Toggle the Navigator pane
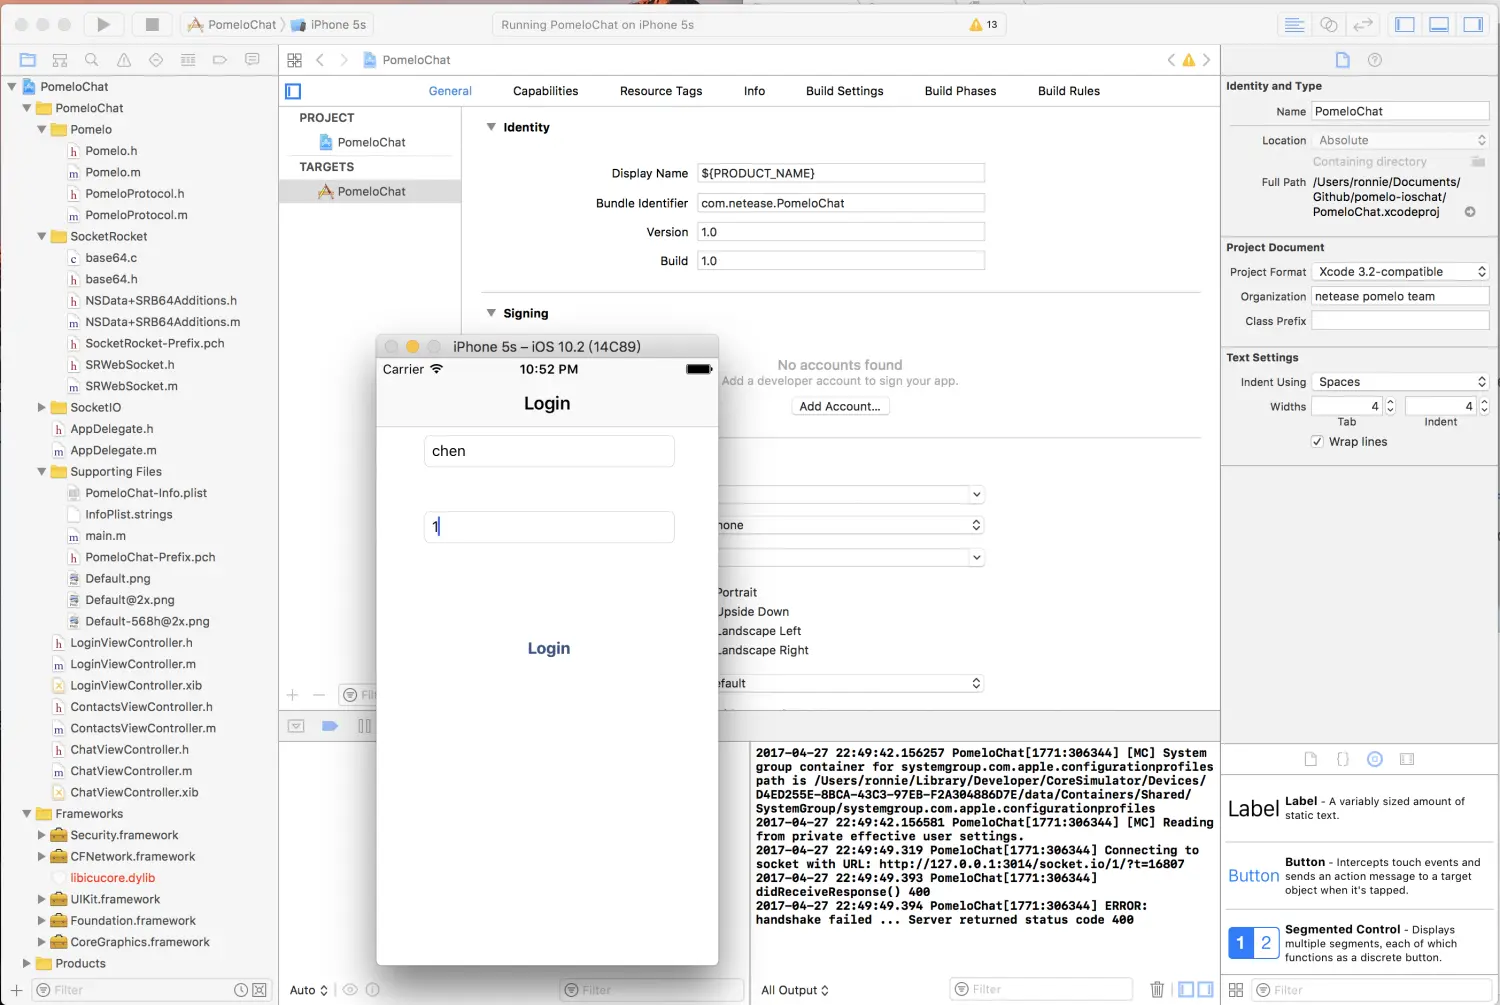 1405,25
